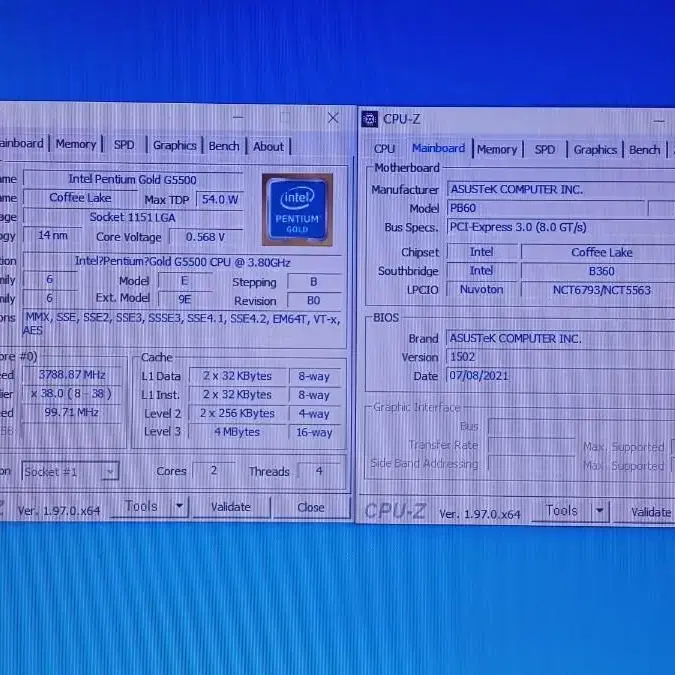
Task: Open SPD tab in right window
Action: click(545, 150)
